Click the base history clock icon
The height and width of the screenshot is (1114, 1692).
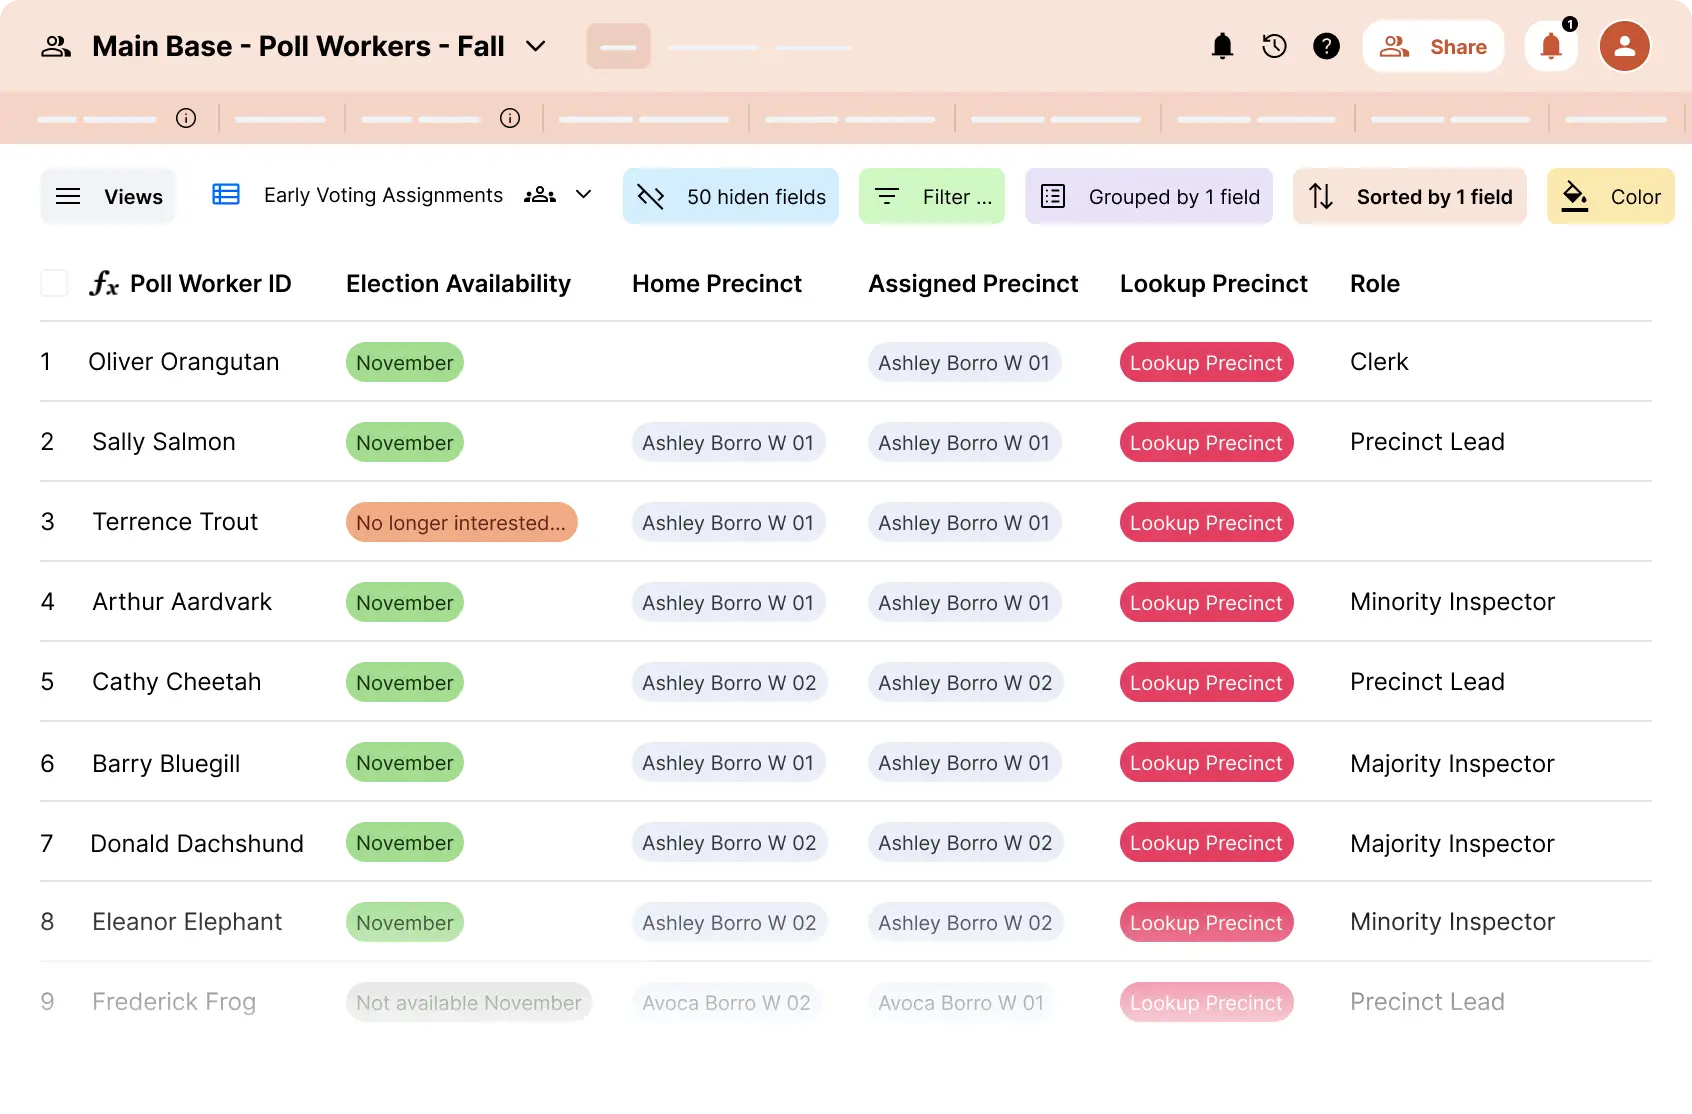click(x=1273, y=46)
